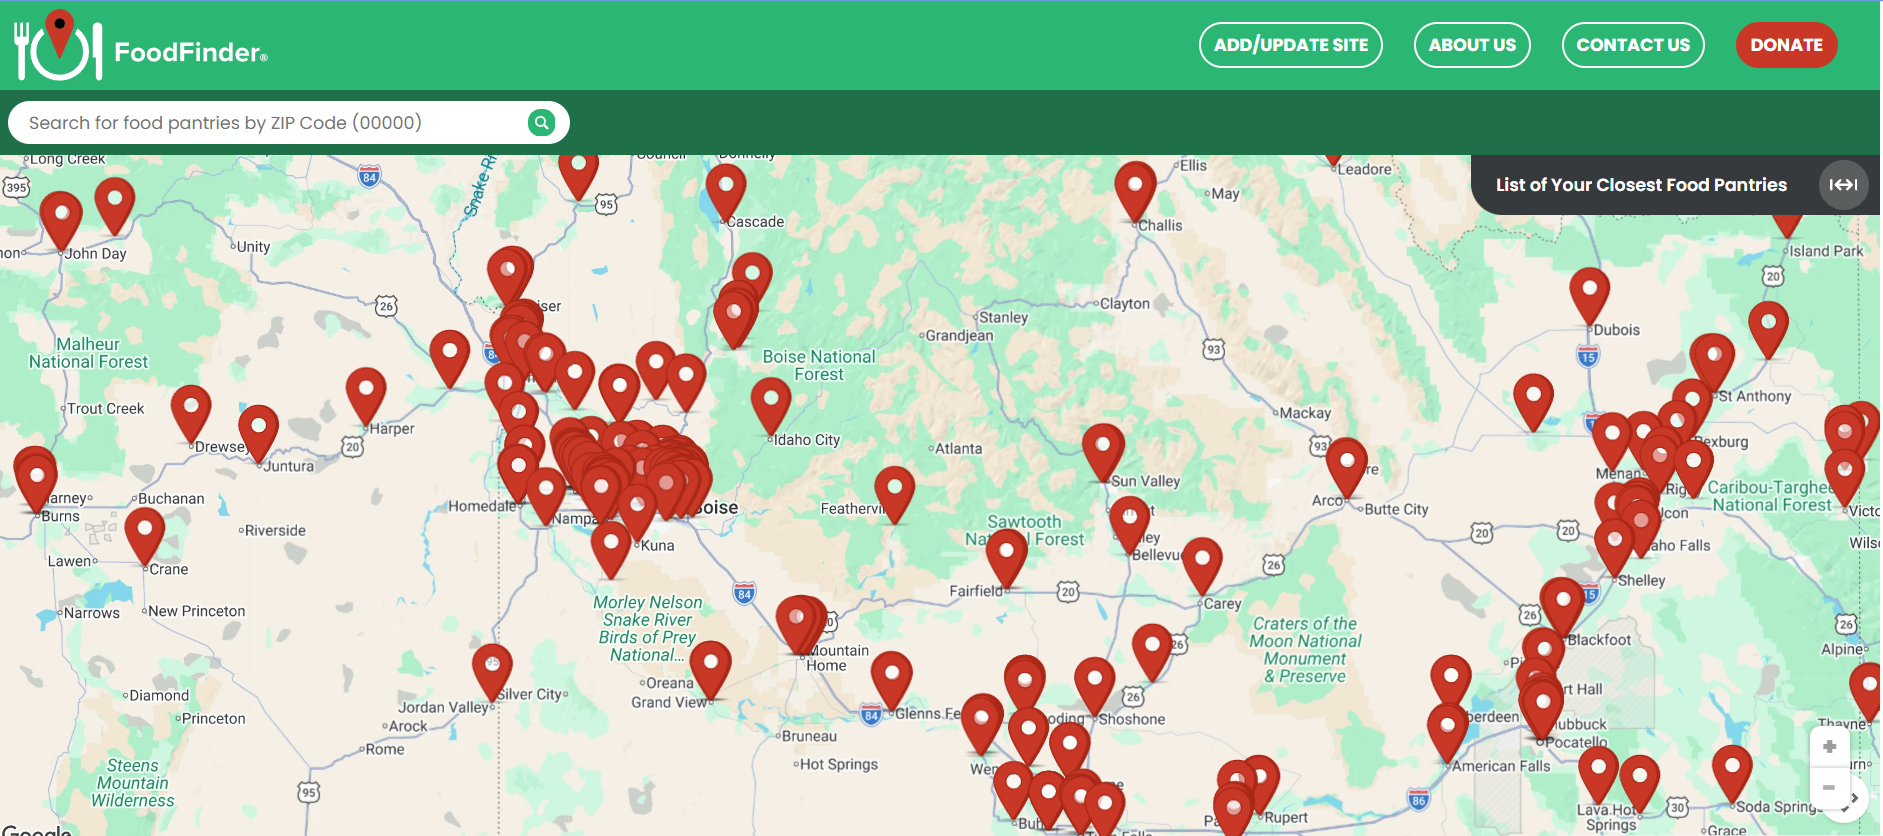The image size is (1883, 836).
Task: Select the pantry pin at Glenns Ferry
Action: click(x=891, y=681)
